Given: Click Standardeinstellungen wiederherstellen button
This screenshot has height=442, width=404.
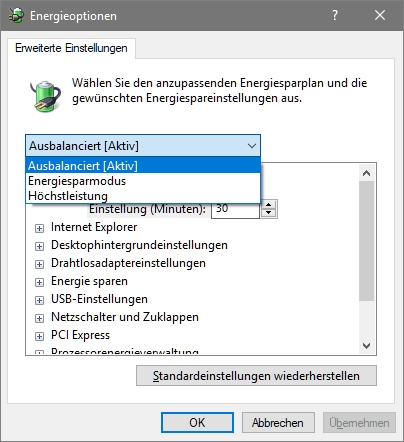Looking at the screenshot, I should point(256,376).
